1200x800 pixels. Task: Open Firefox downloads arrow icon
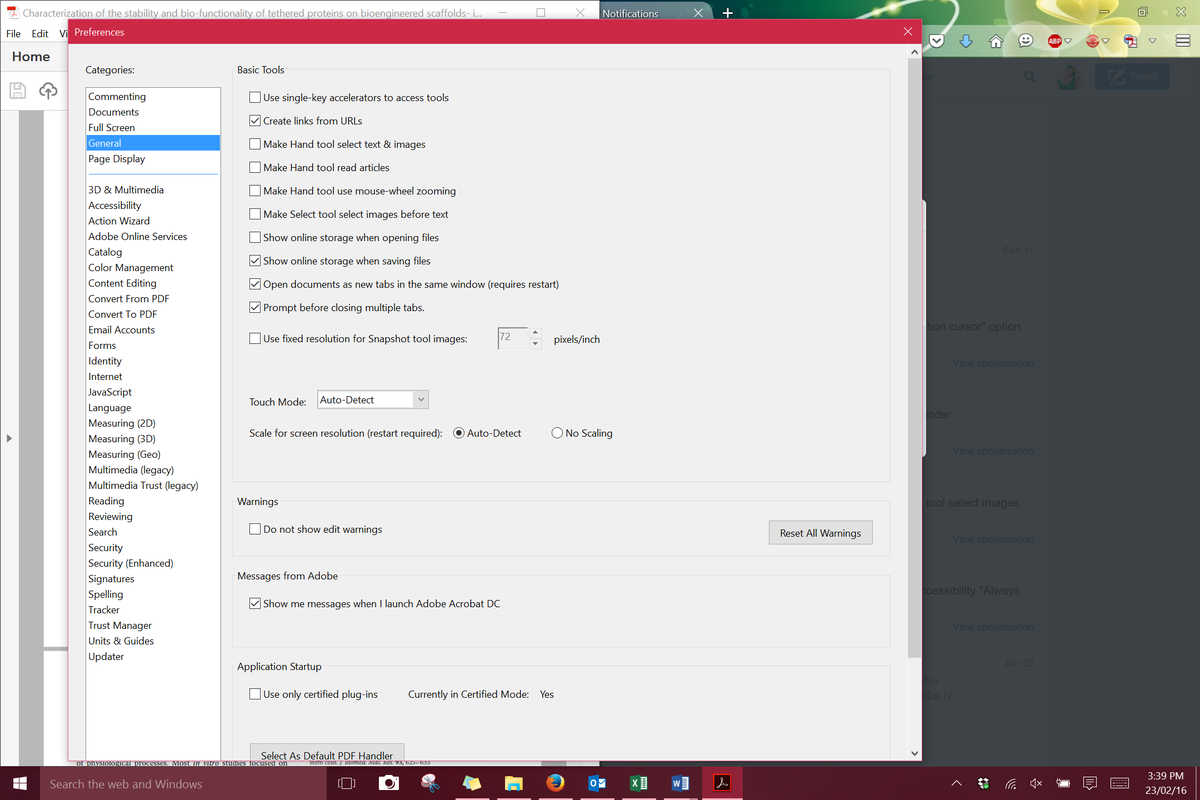pos(966,42)
